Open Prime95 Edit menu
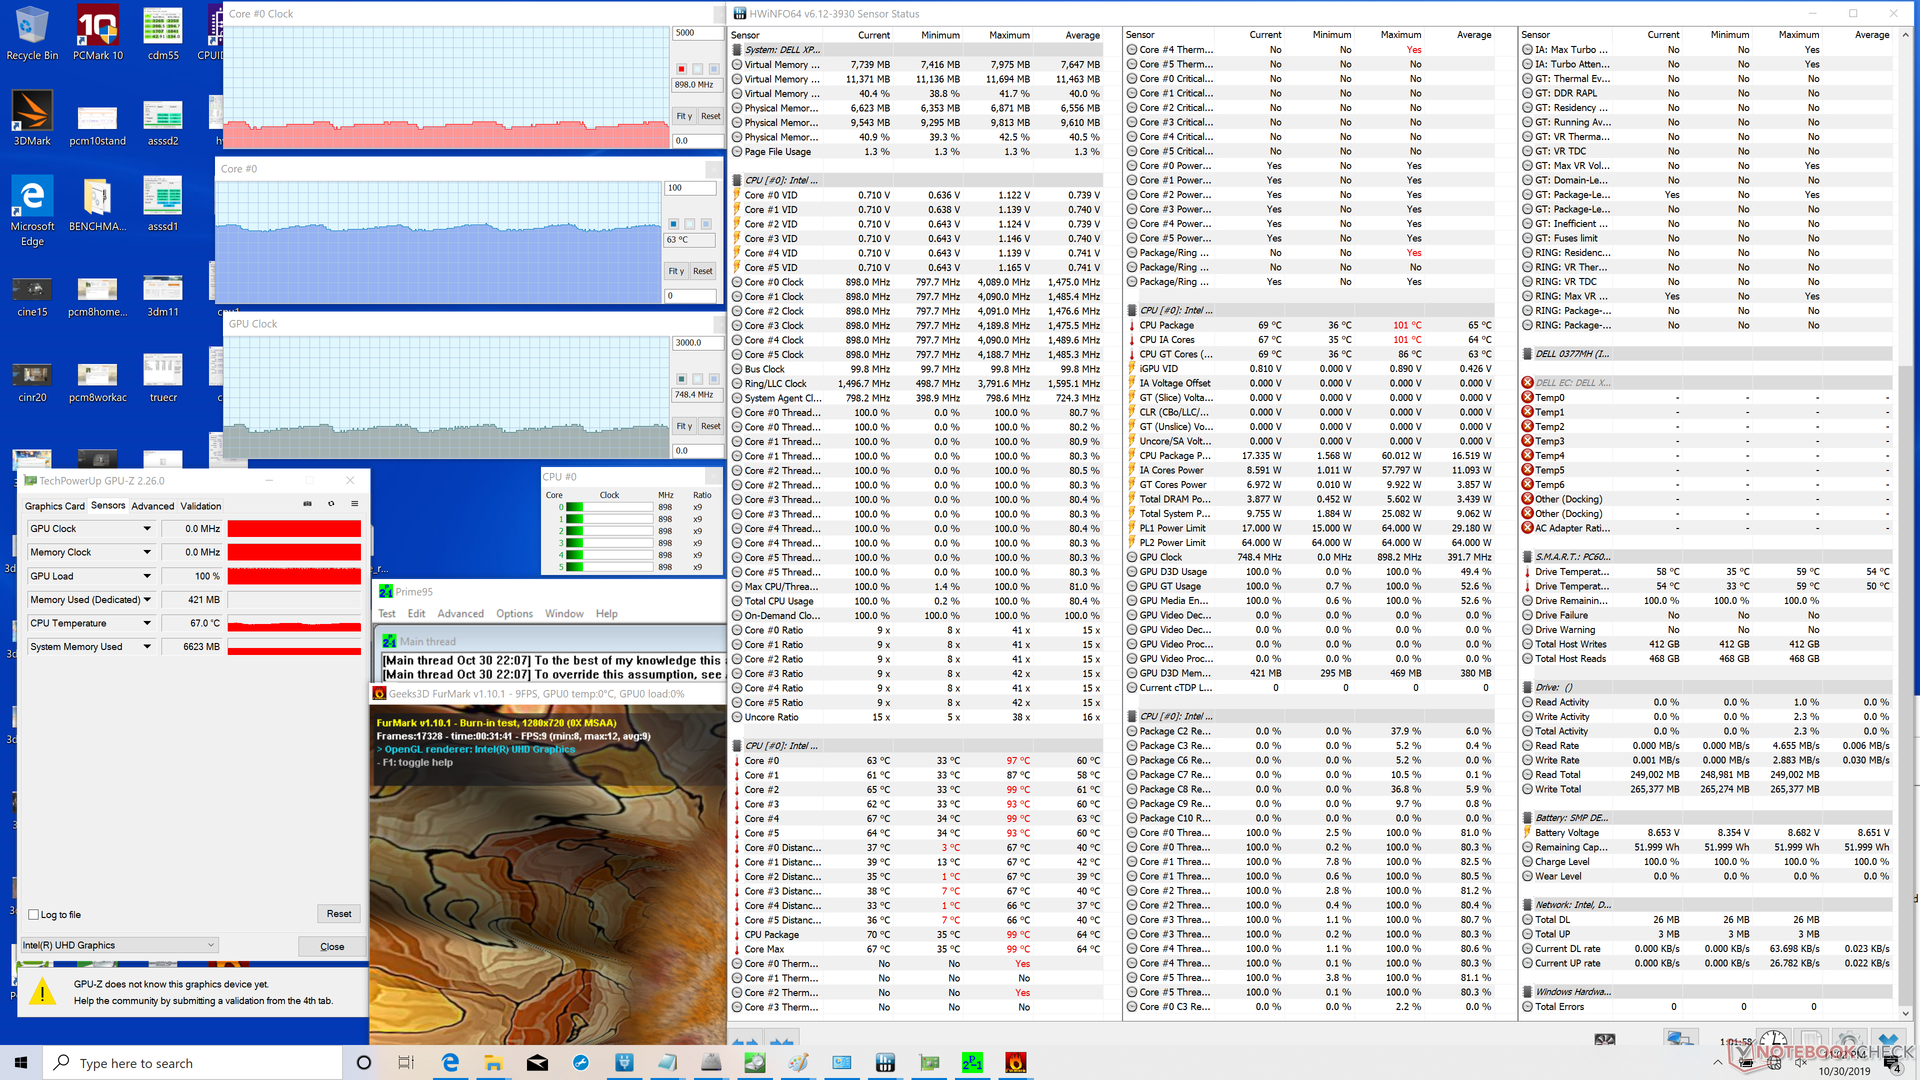The height and width of the screenshot is (1080, 1920). (x=416, y=614)
